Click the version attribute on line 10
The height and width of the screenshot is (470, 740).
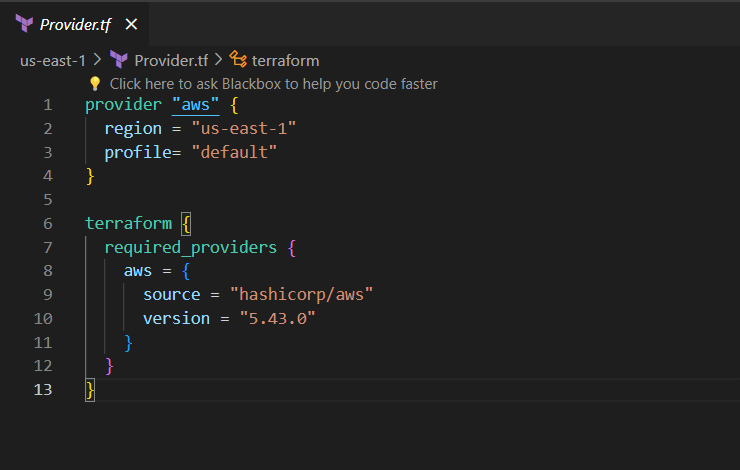177,319
